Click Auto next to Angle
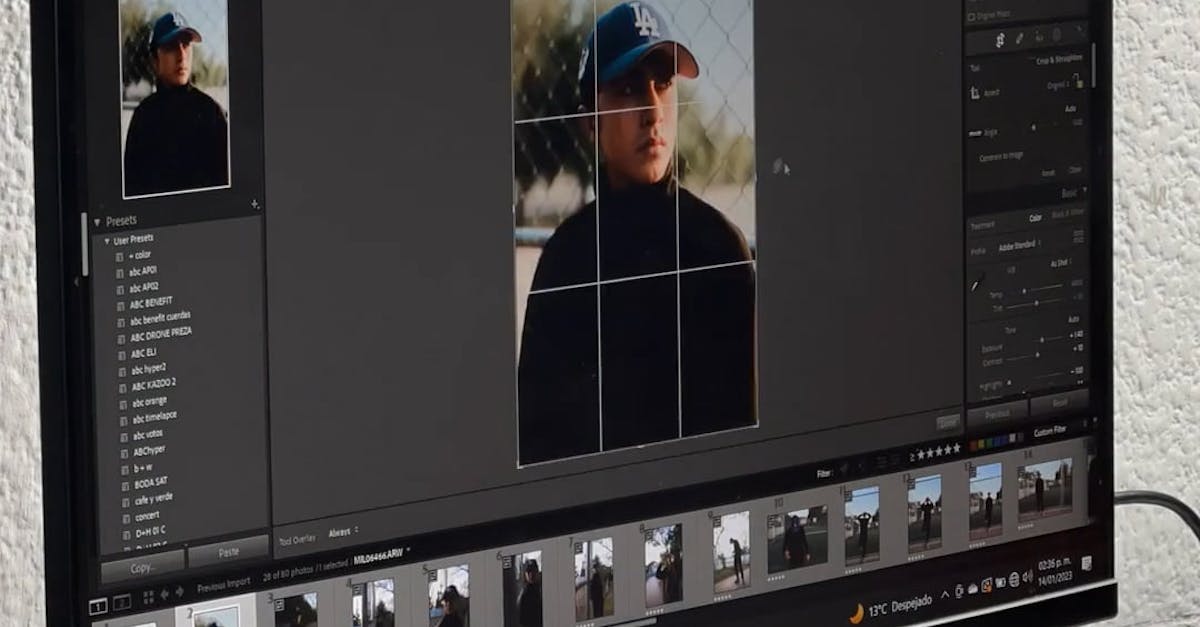 (1070, 107)
